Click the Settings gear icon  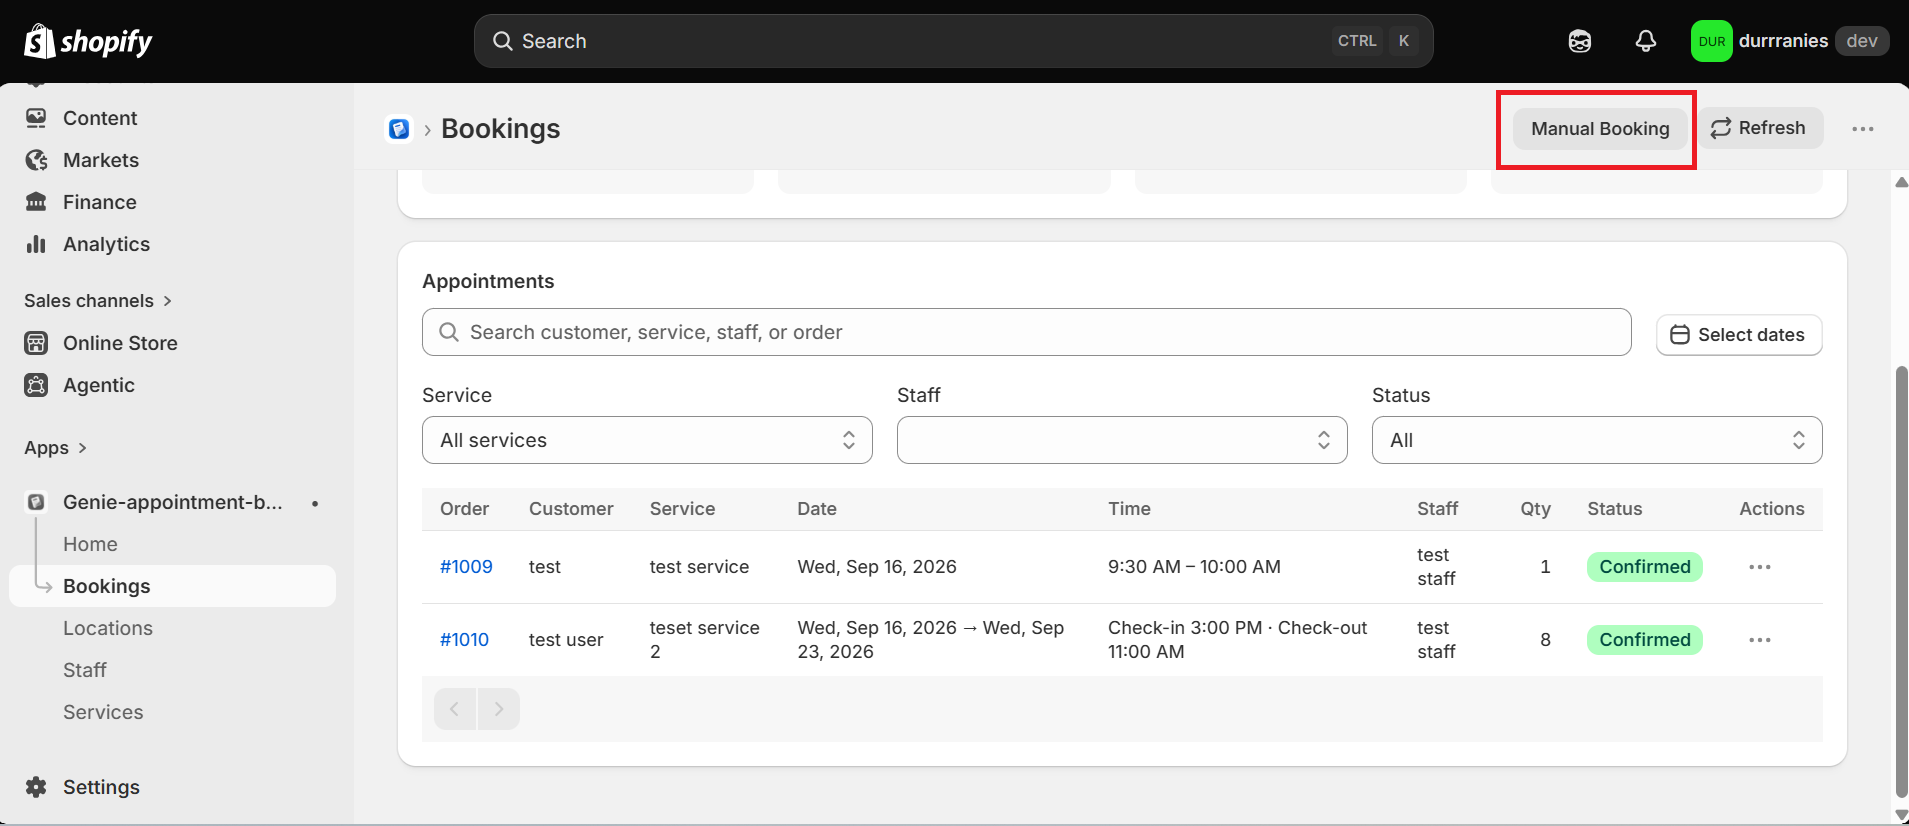click(36, 787)
